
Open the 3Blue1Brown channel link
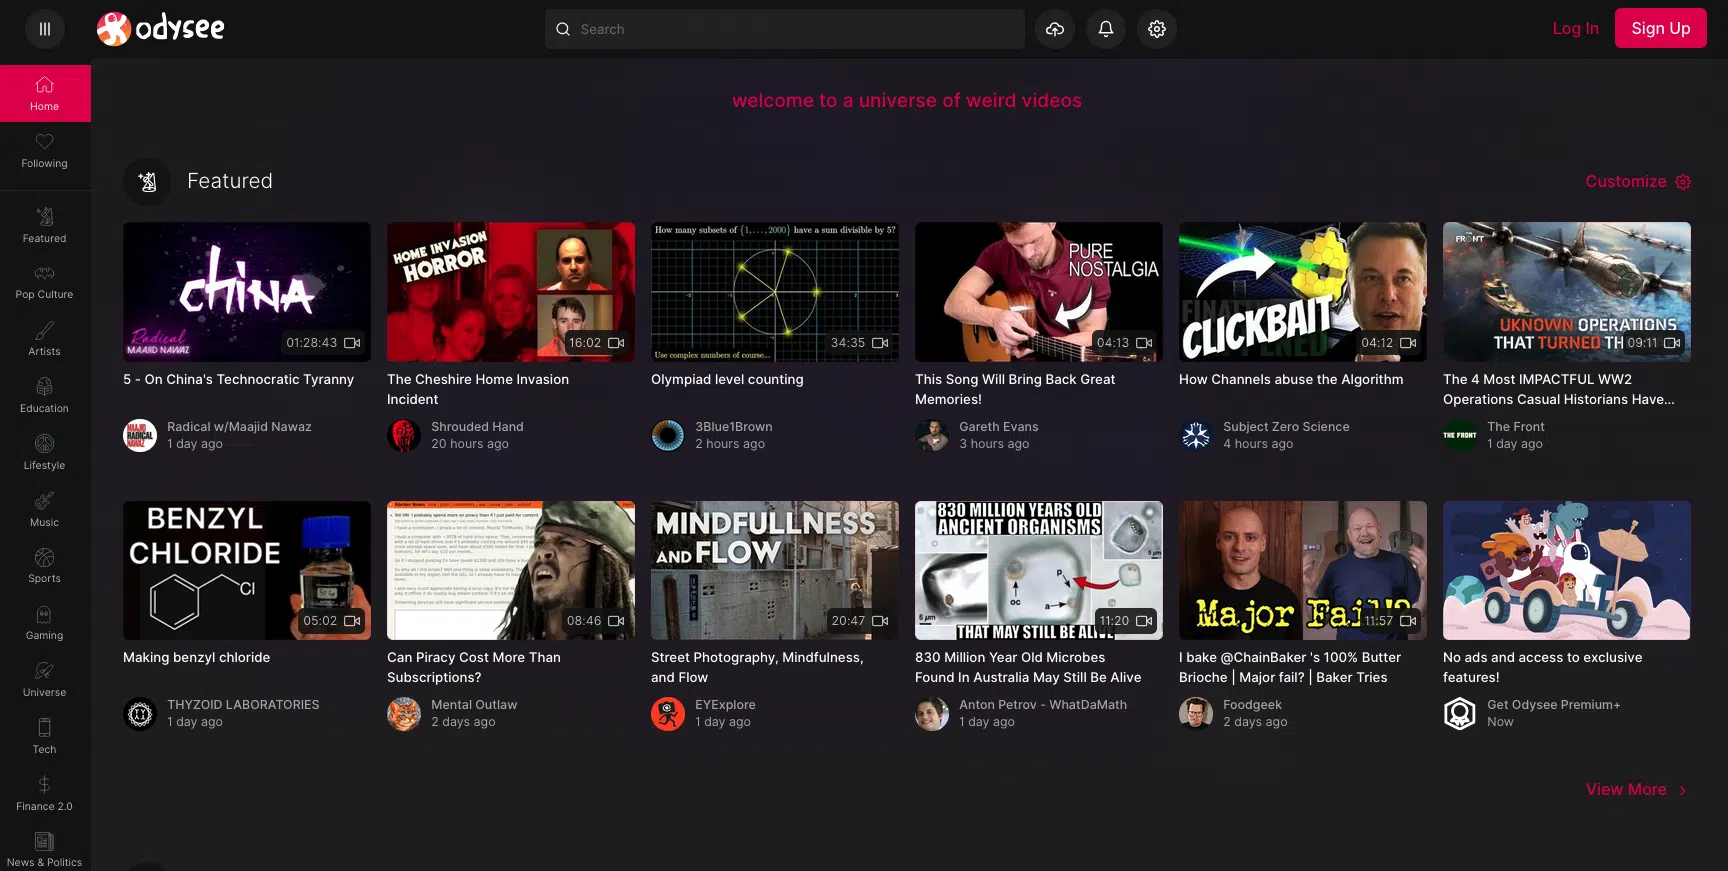[733, 427]
